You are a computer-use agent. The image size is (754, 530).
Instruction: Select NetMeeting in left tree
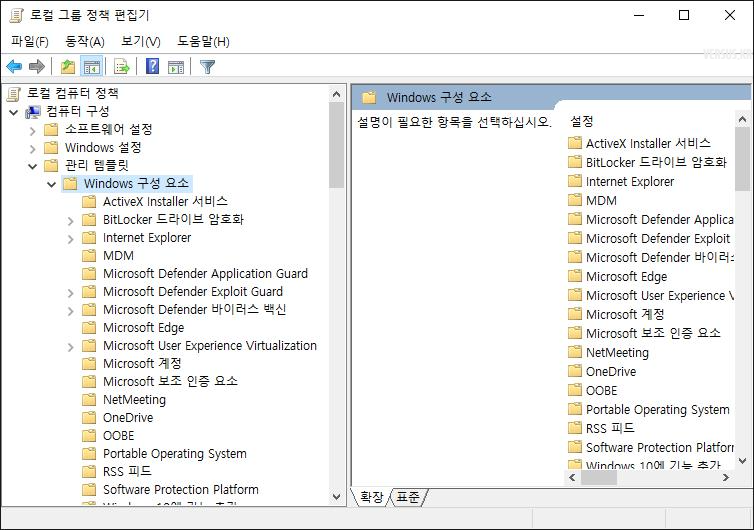pos(134,399)
